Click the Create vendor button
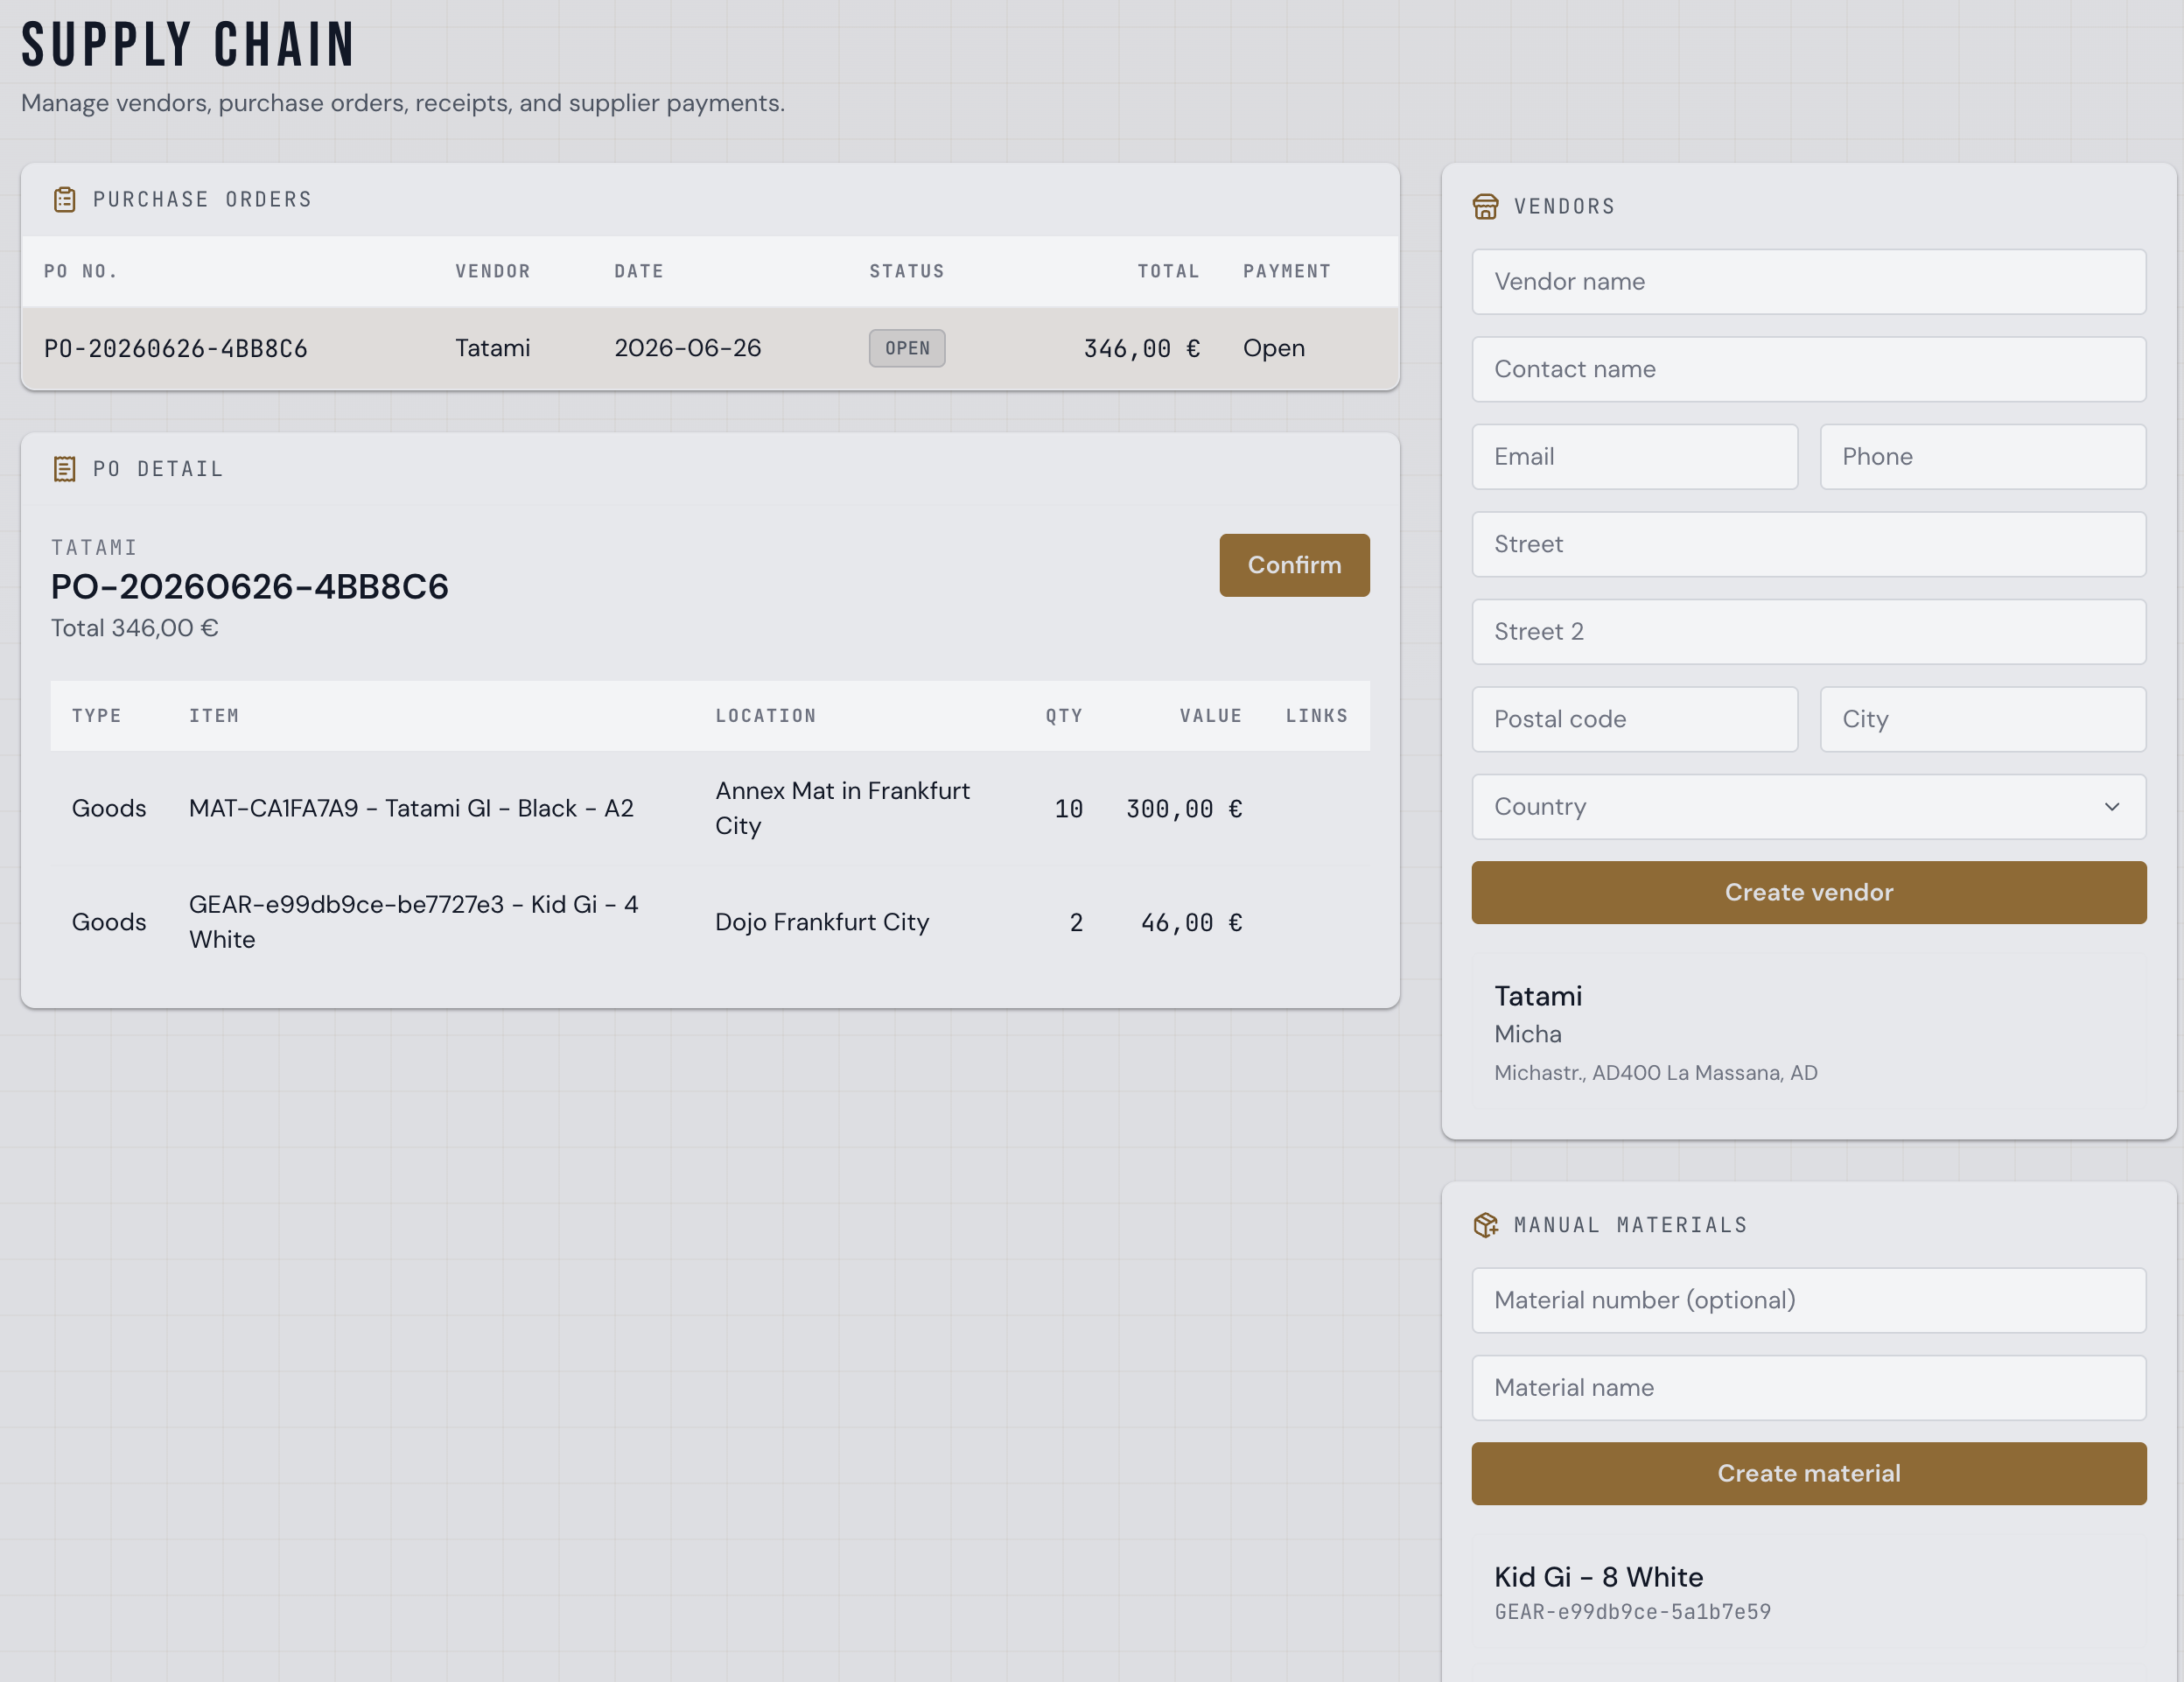Viewport: 2184px width, 1682px height. [1809, 892]
